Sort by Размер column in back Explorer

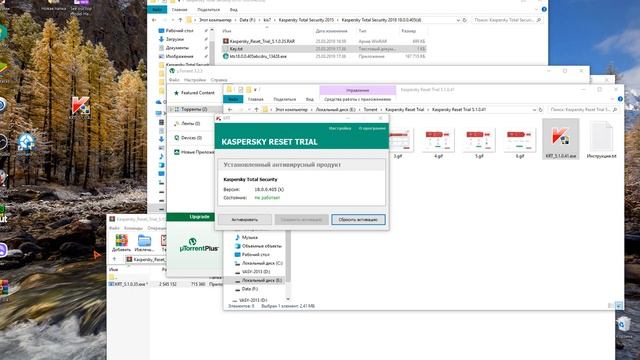pyautogui.click(x=409, y=31)
